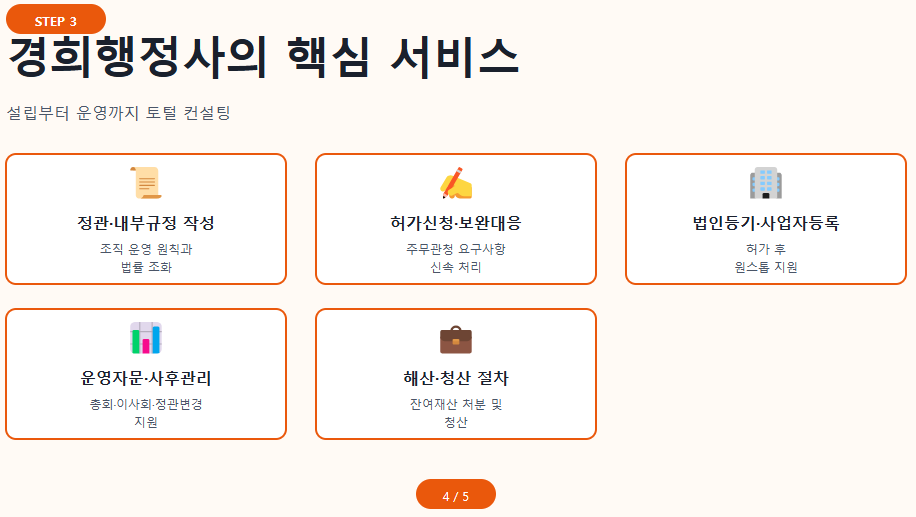Open the 운영자문·사후관리 card title
916x517 pixels.
pyautogui.click(x=146, y=378)
